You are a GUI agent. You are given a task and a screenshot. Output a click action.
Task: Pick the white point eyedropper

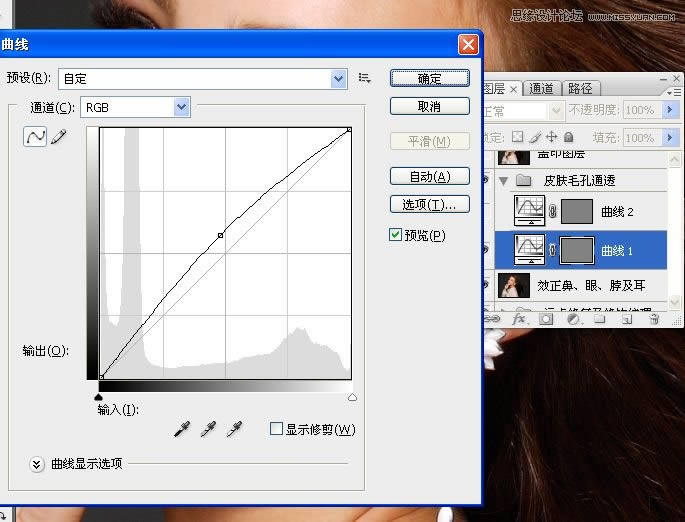[x=234, y=429]
